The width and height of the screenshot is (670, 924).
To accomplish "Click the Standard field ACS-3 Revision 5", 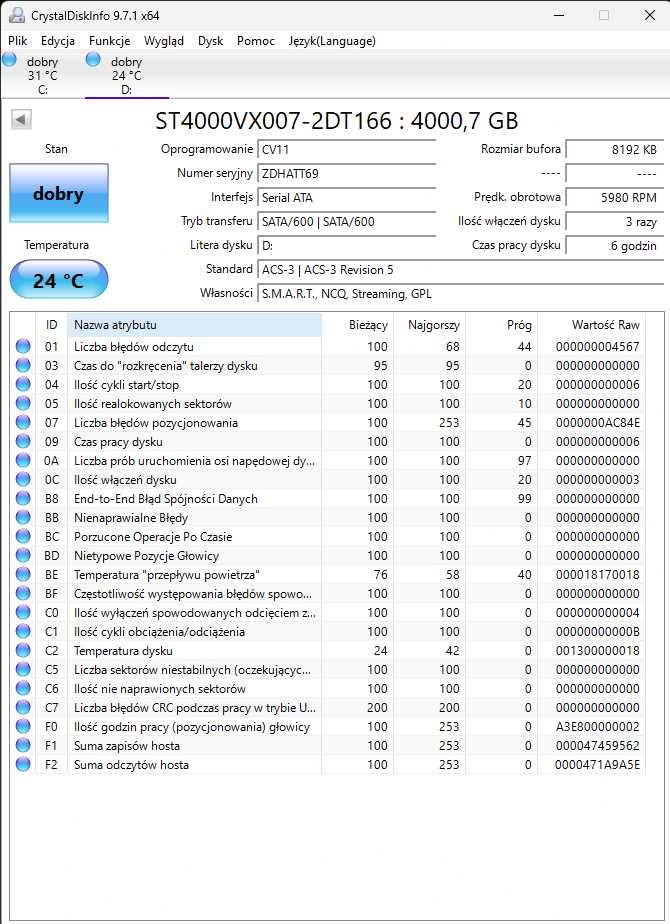I will pos(461,269).
